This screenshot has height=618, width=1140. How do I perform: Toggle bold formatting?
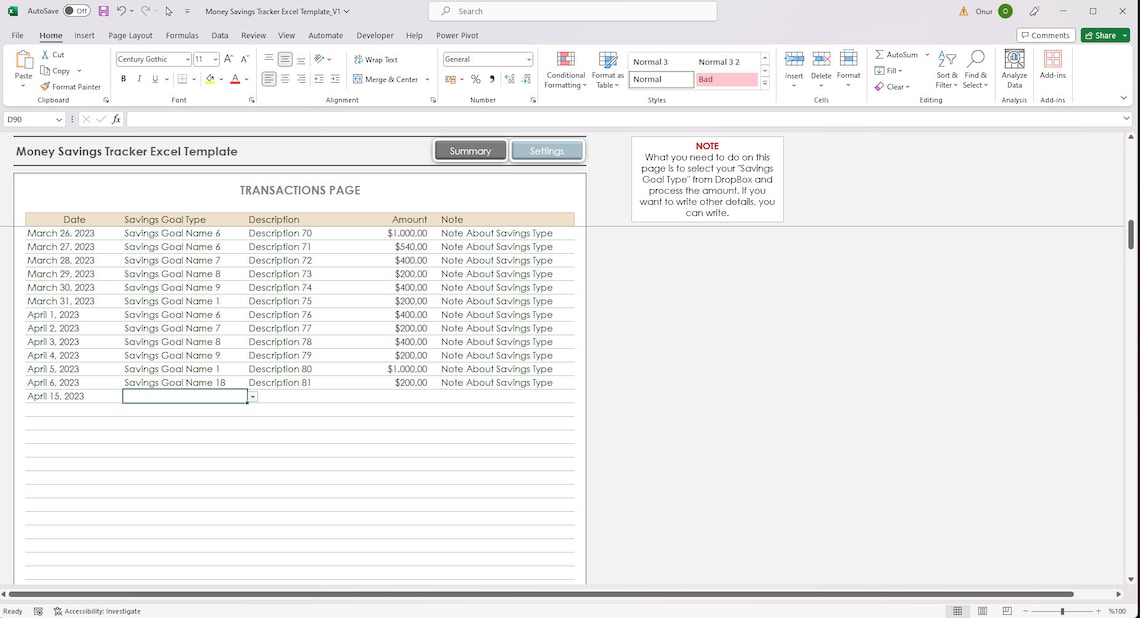(x=123, y=78)
